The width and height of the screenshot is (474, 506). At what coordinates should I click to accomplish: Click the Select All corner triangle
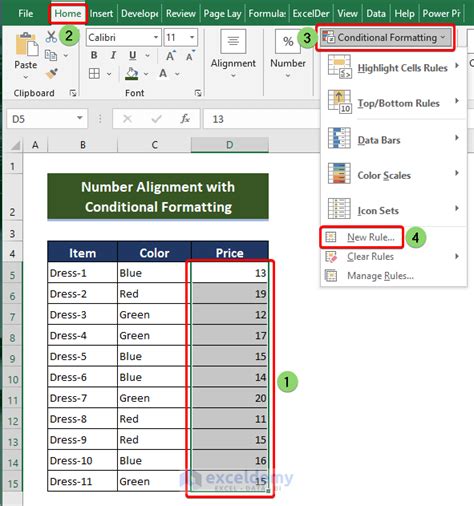(x=15, y=145)
